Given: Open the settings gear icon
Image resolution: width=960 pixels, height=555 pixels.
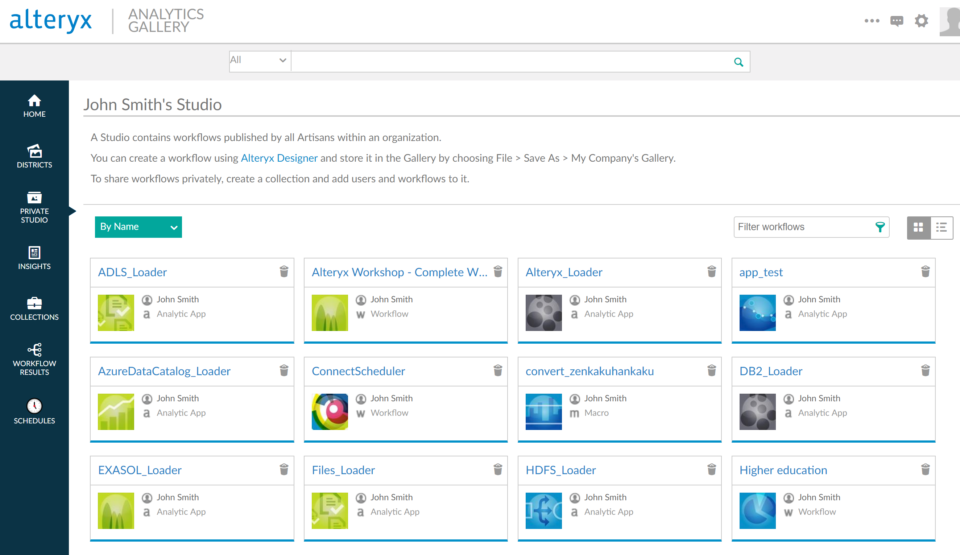Looking at the screenshot, I should click(x=921, y=21).
